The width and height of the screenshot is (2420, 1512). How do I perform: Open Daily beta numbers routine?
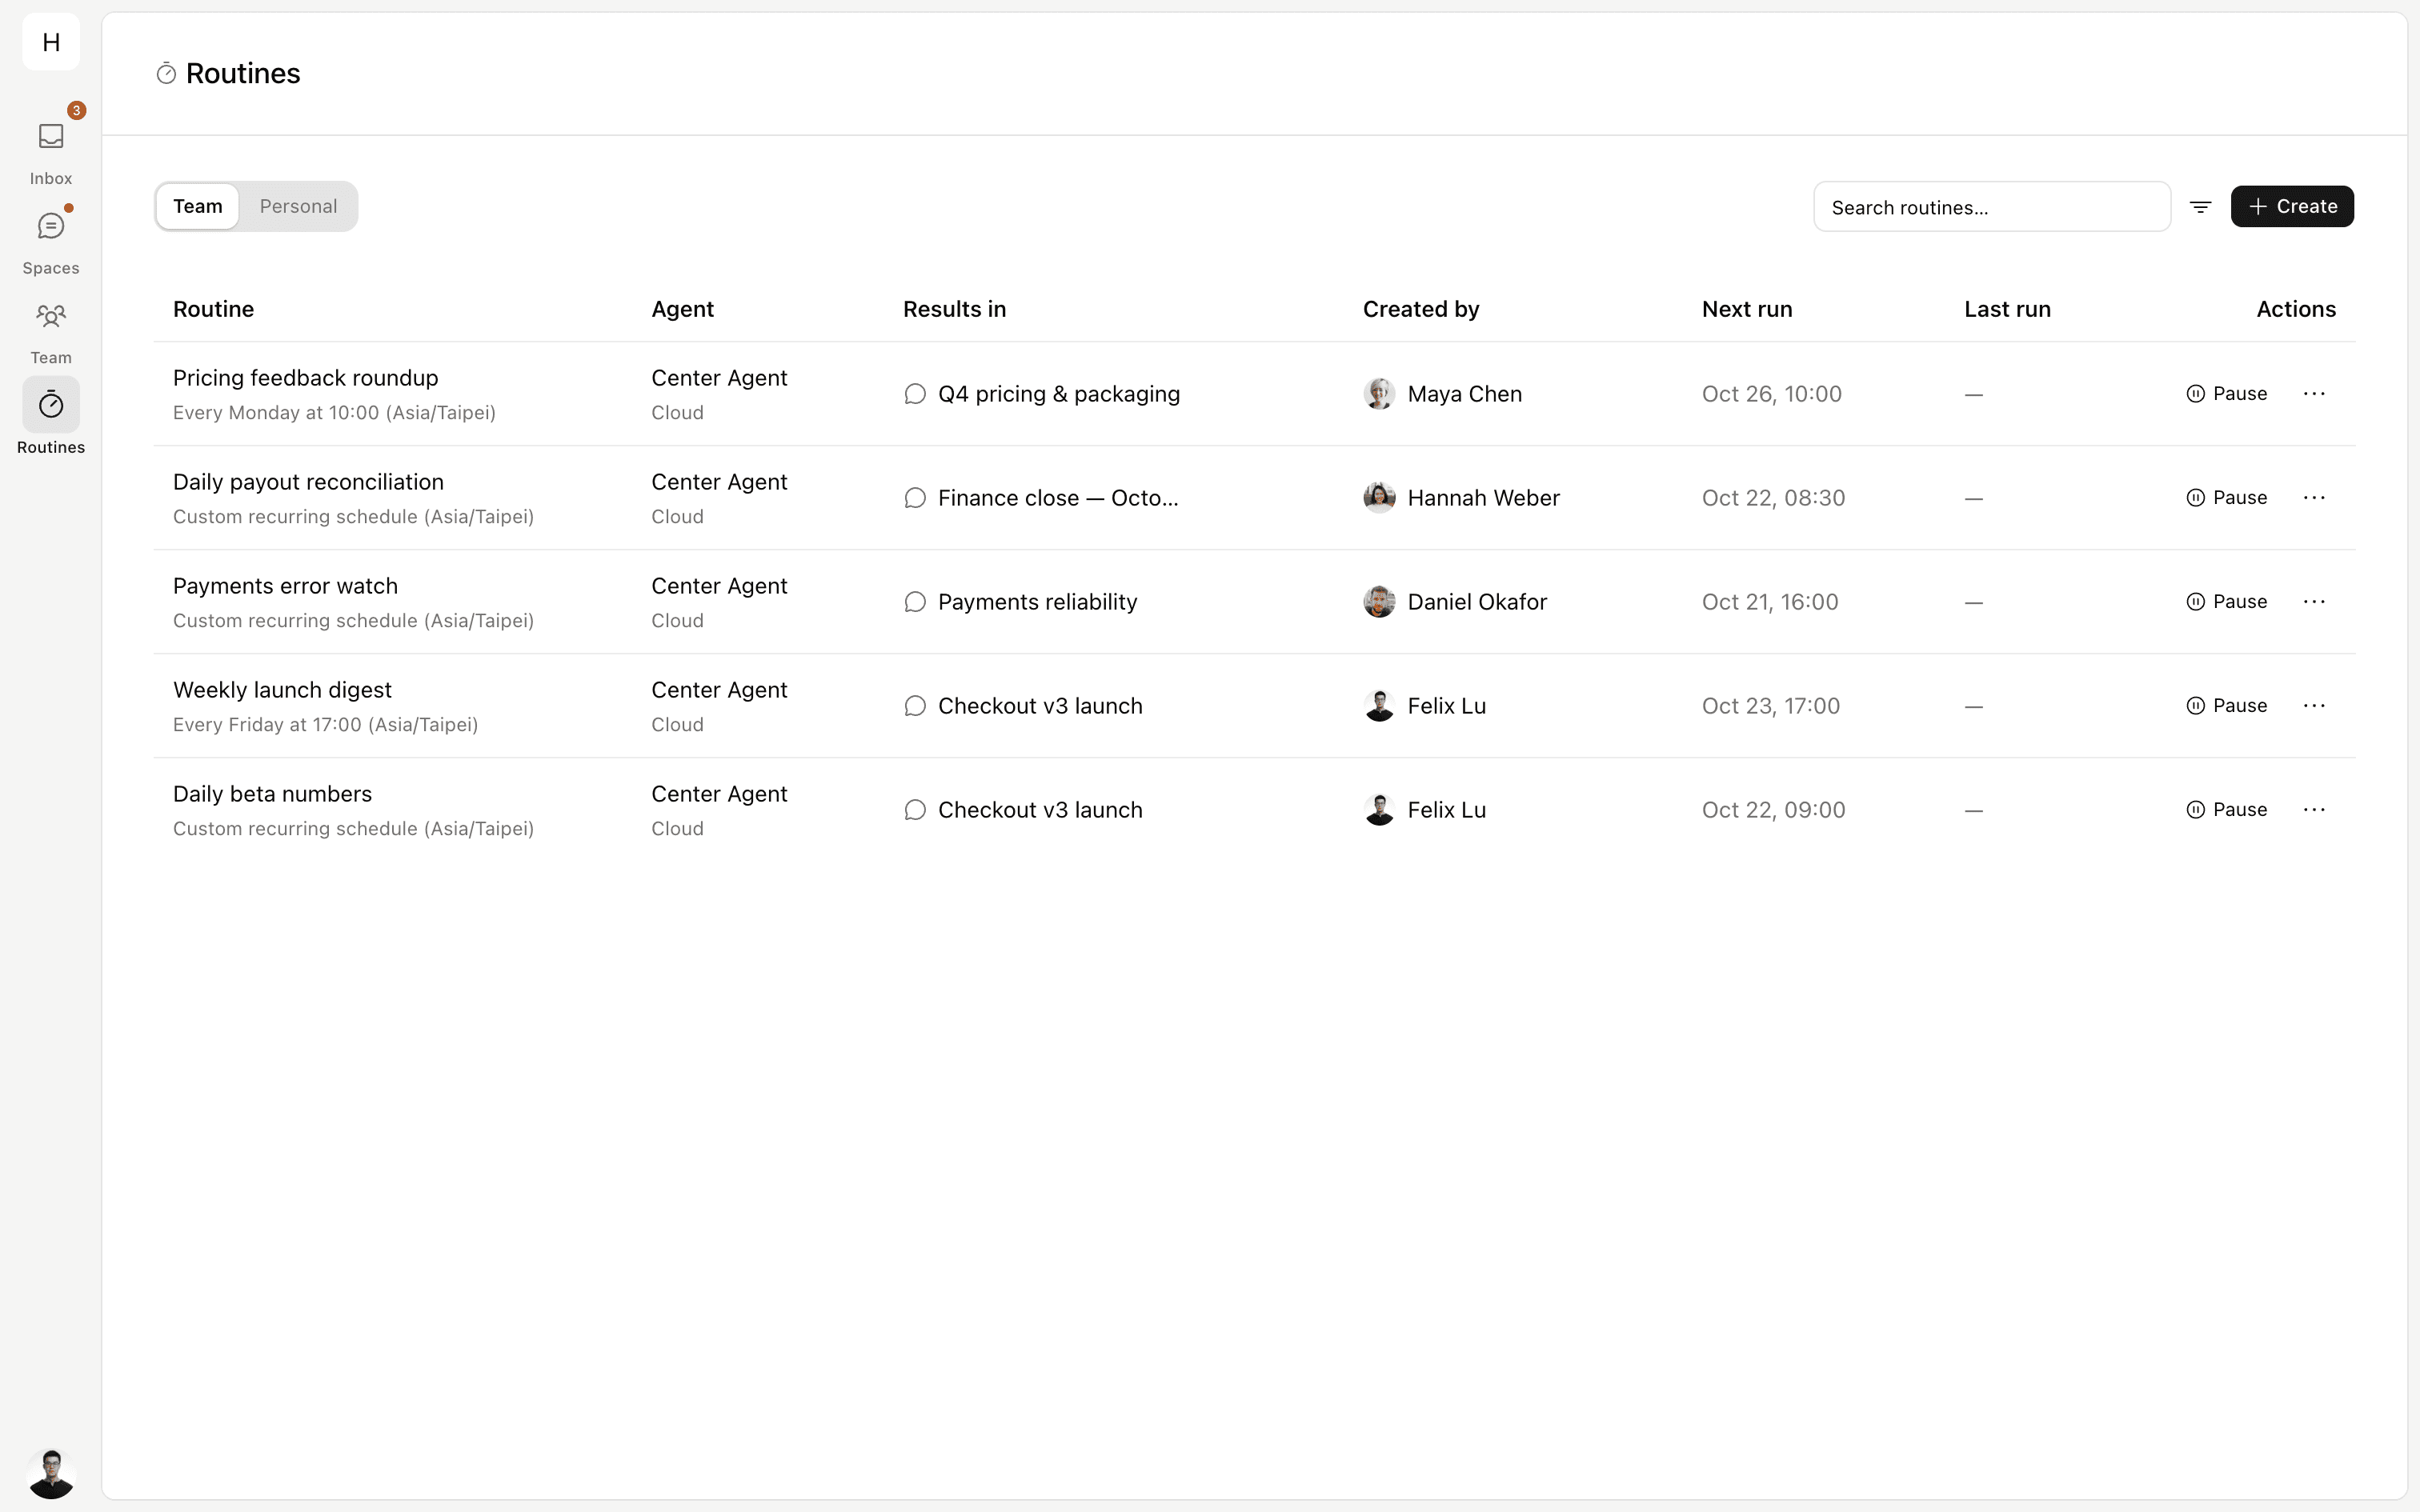[x=272, y=794]
